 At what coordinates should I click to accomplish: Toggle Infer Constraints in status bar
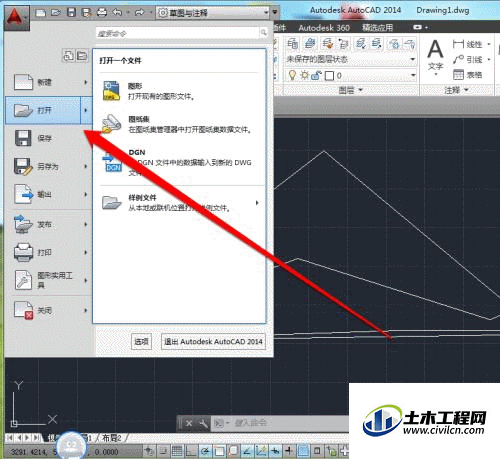149,451
